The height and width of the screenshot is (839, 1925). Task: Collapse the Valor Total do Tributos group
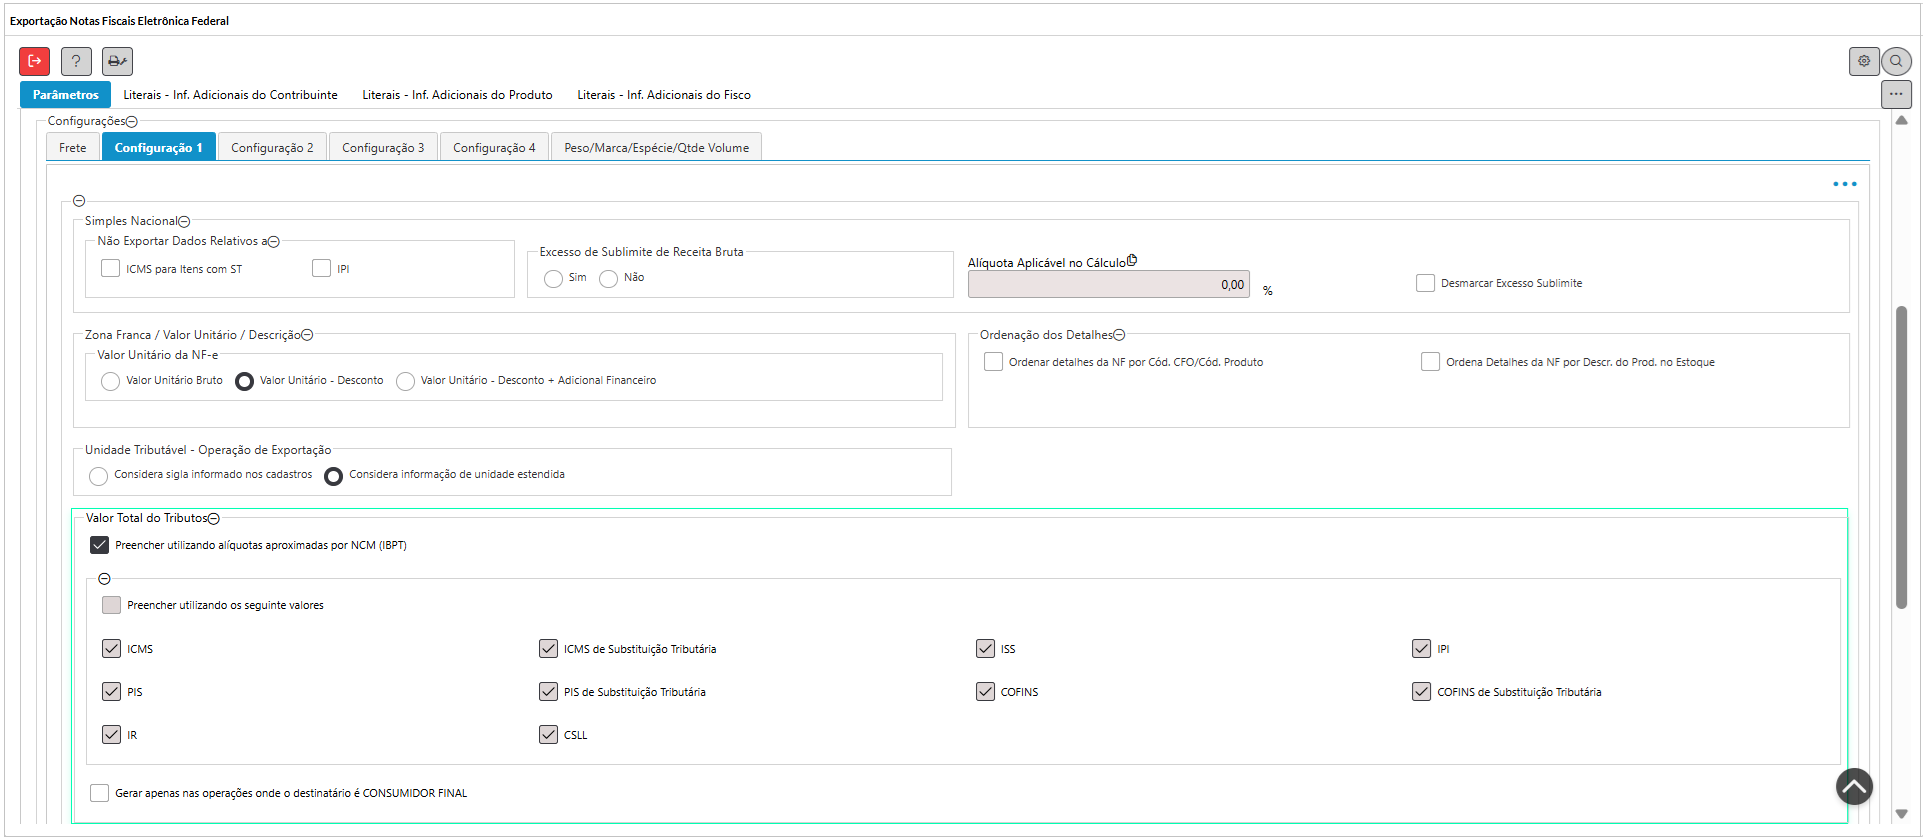point(214,519)
